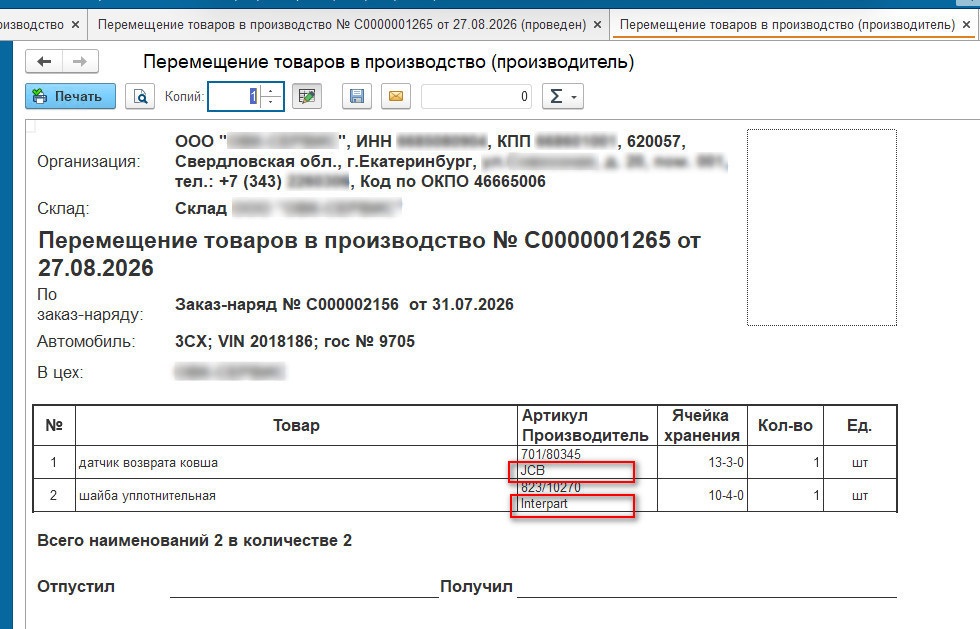Open the sum function dropdown

click(562, 96)
